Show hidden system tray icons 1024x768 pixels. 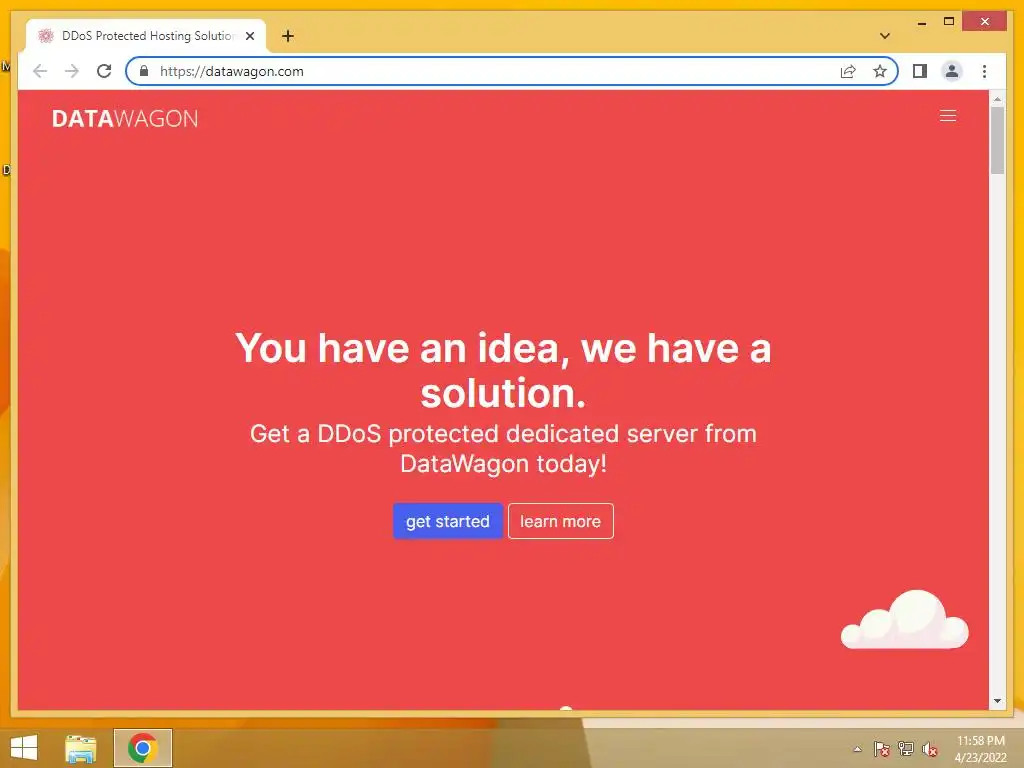pyautogui.click(x=857, y=749)
